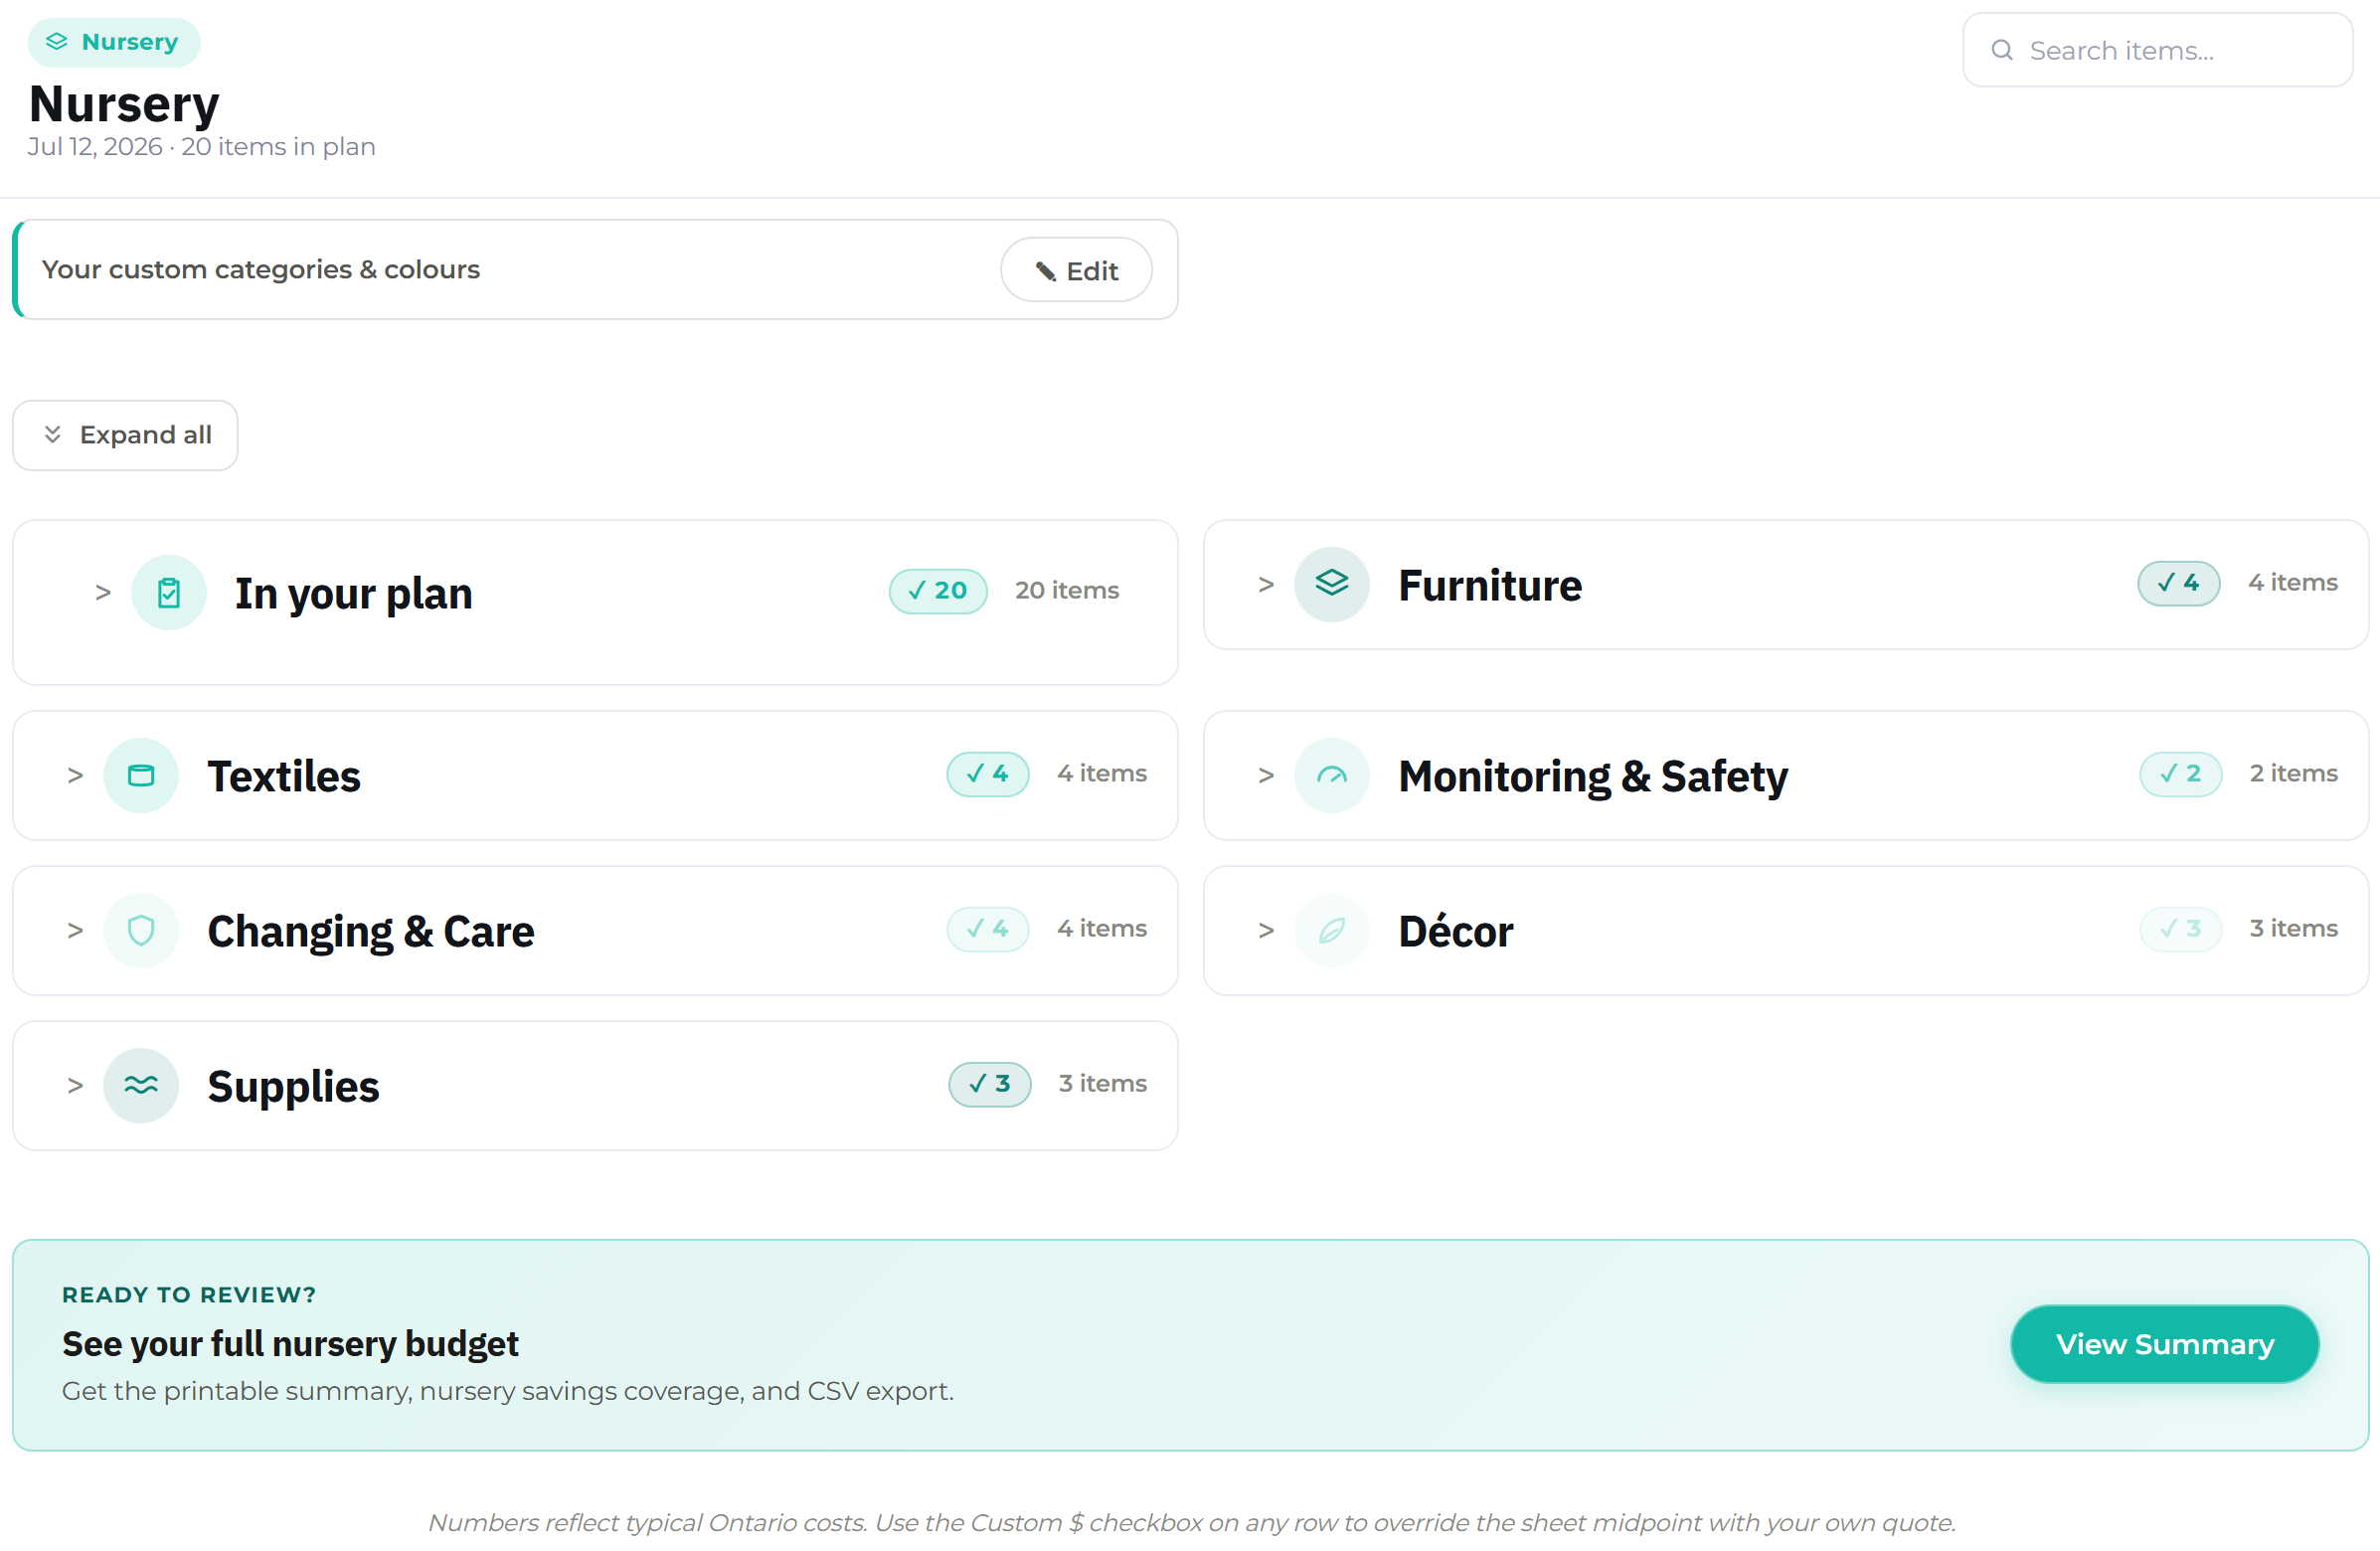Click '3 items' in the Décor row
The height and width of the screenshot is (1551, 2380).
point(2293,928)
